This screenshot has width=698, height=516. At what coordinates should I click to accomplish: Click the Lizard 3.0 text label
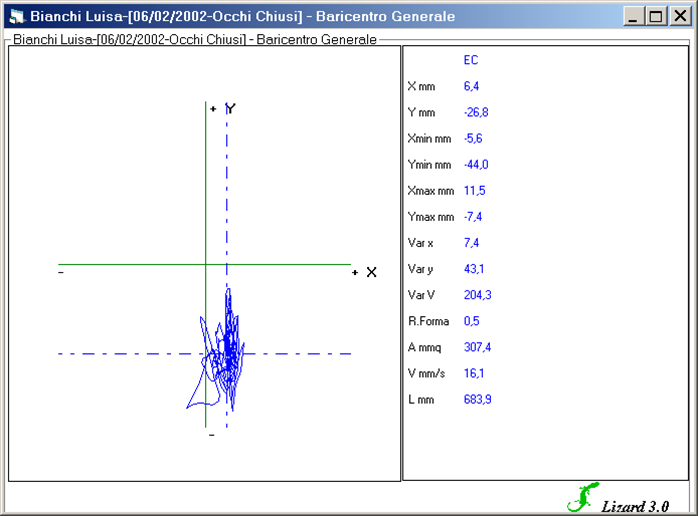tap(634, 505)
